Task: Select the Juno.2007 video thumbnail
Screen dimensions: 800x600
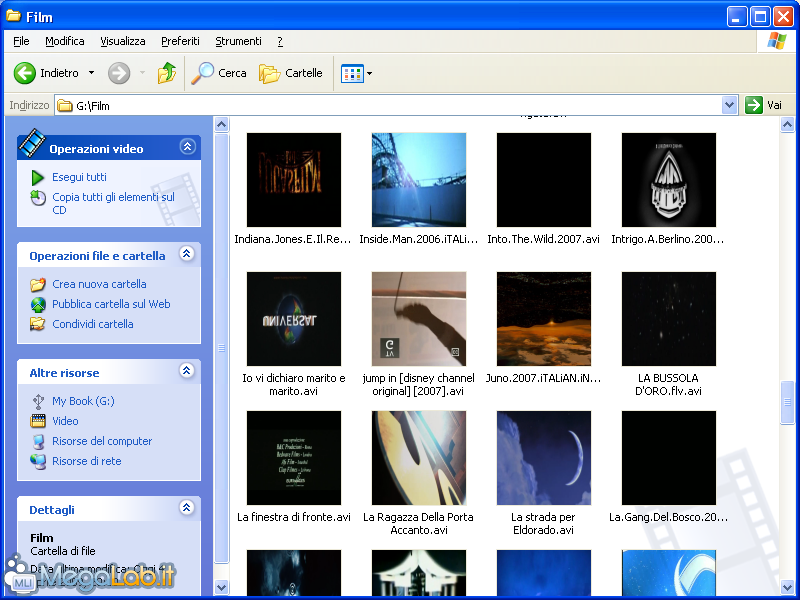Action: [x=544, y=319]
